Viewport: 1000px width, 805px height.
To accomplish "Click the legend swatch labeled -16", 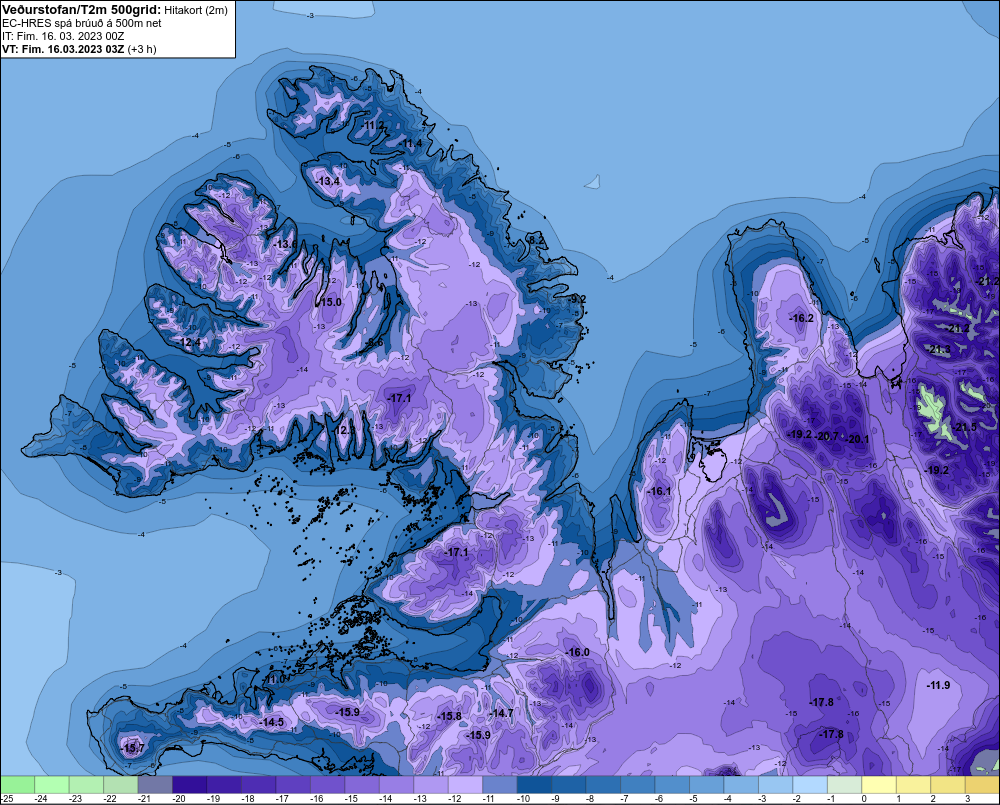I will pyautogui.click(x=327, y=785).
